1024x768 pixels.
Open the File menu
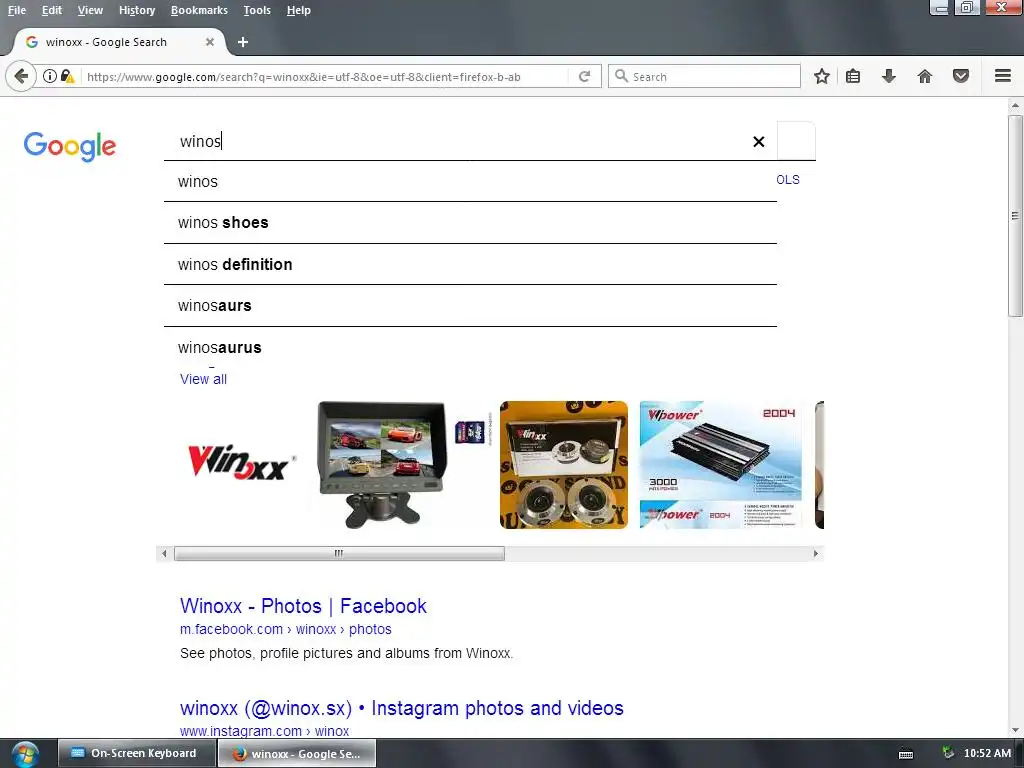17,10
